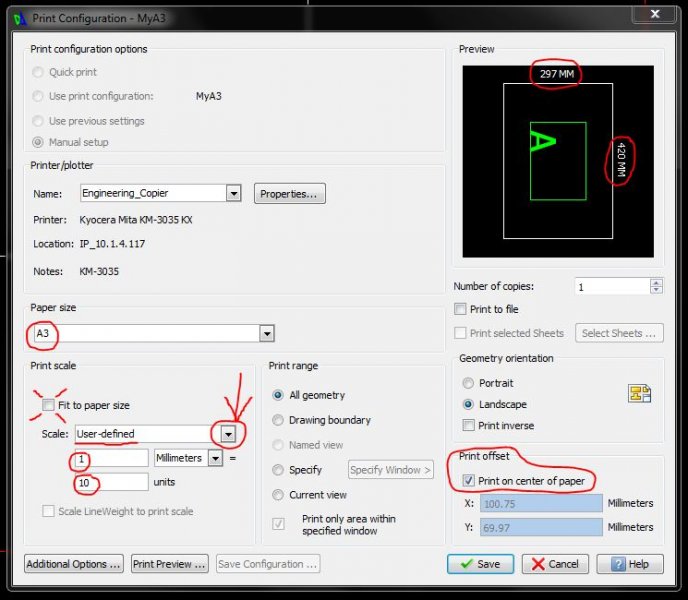Click the Specify Window button
This screenshot has height=600, width=688.
(x=391, y=470)
